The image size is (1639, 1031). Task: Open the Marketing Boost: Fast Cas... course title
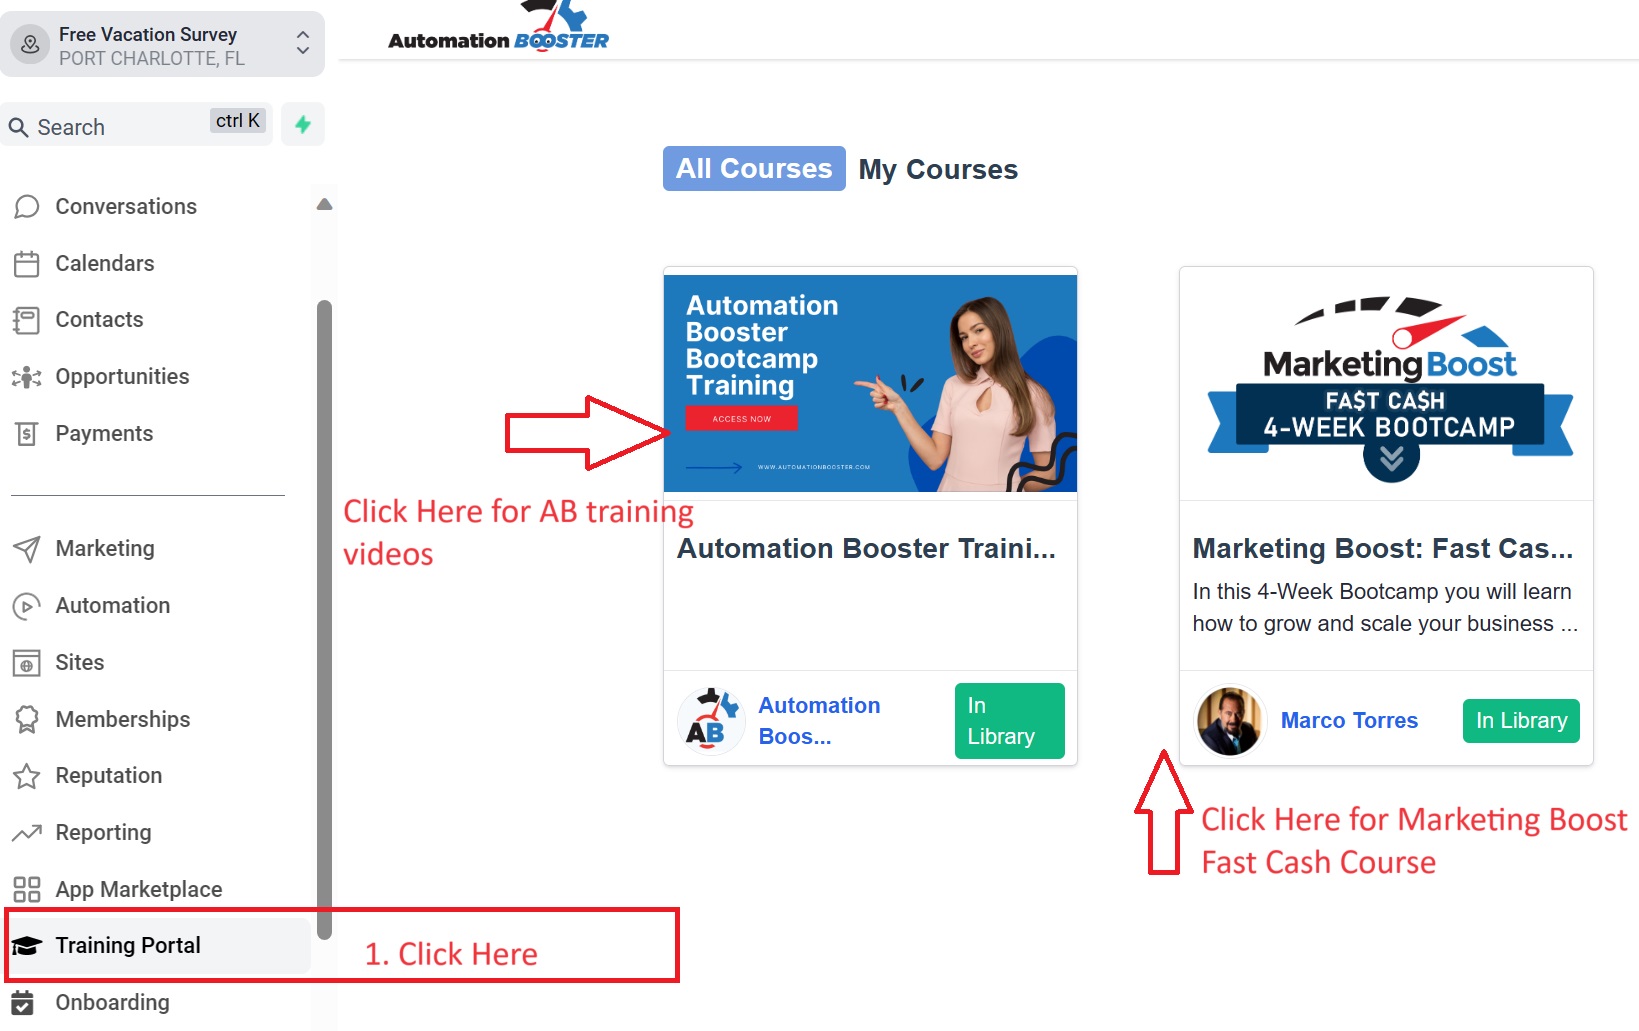click(1383, 549)
